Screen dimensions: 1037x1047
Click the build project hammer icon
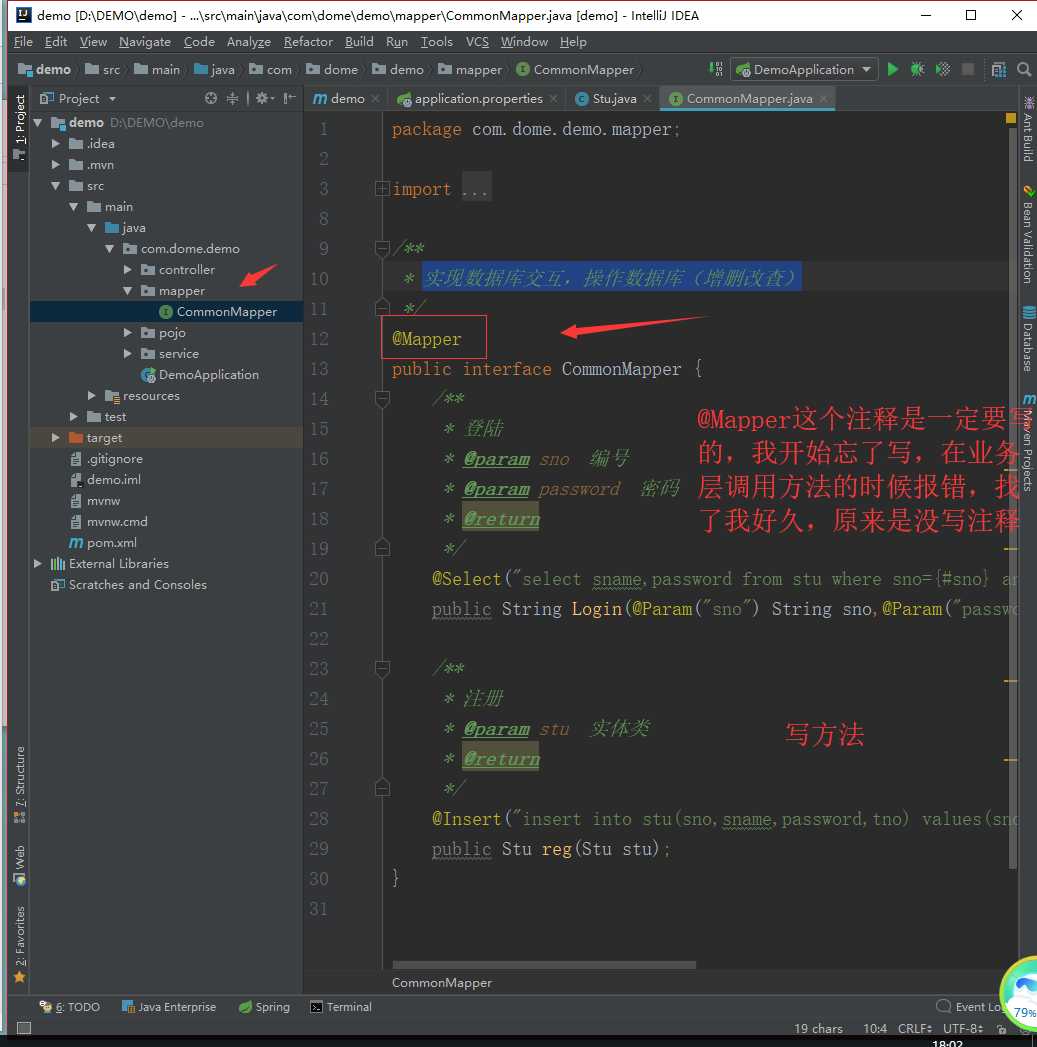[716, 69]
